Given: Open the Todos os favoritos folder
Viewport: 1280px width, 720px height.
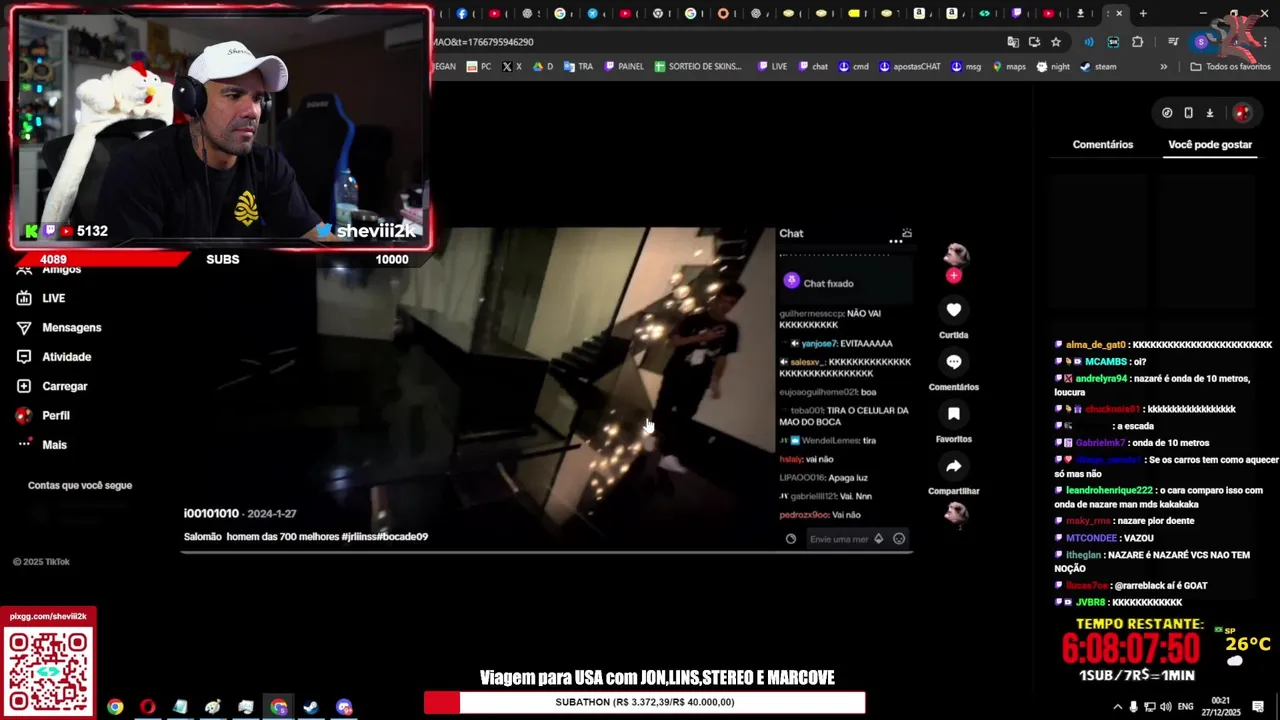Looking at the screenshot, I should pos(1230,66).
